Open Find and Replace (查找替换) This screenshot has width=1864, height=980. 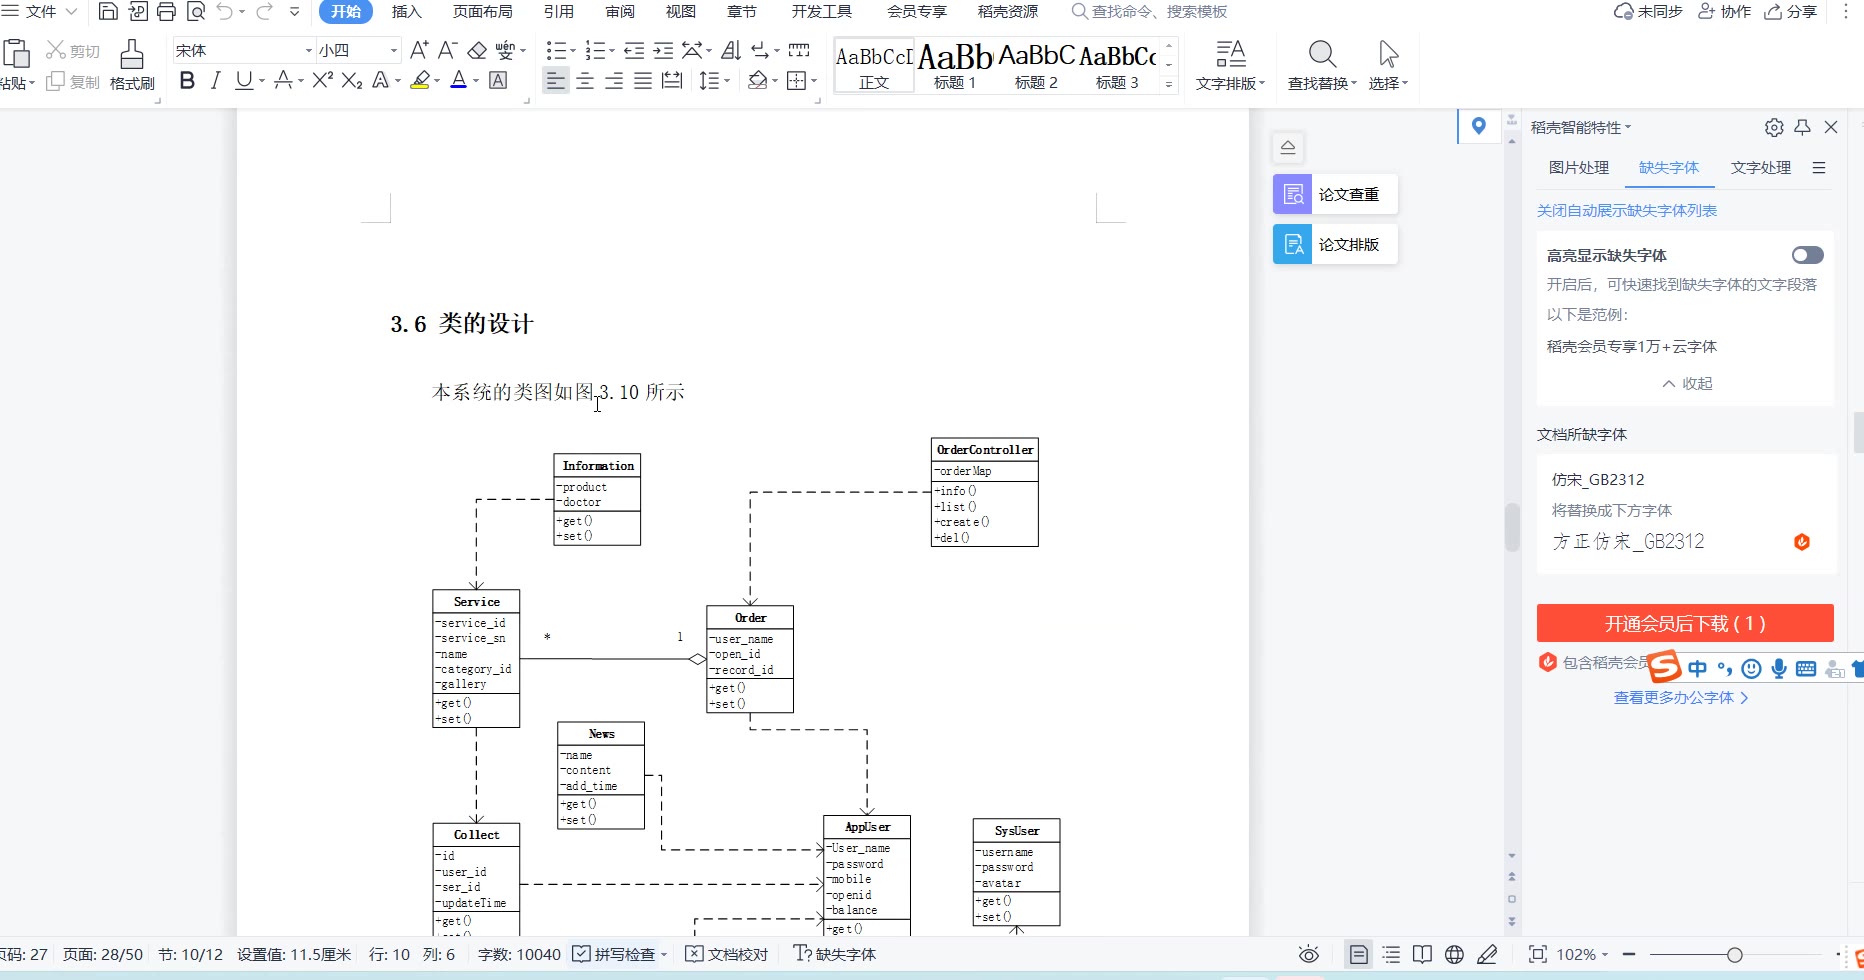1322,66
